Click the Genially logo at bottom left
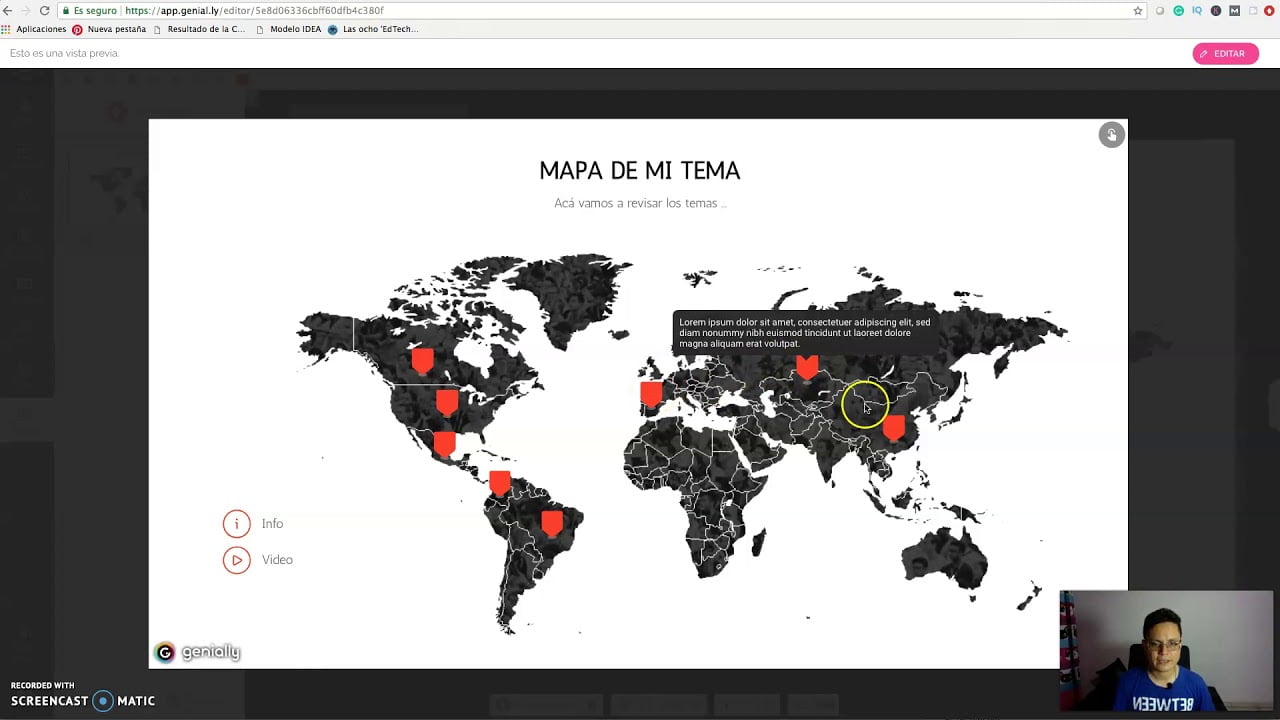This screenshot has width=1280, height=720. [197, 652]
